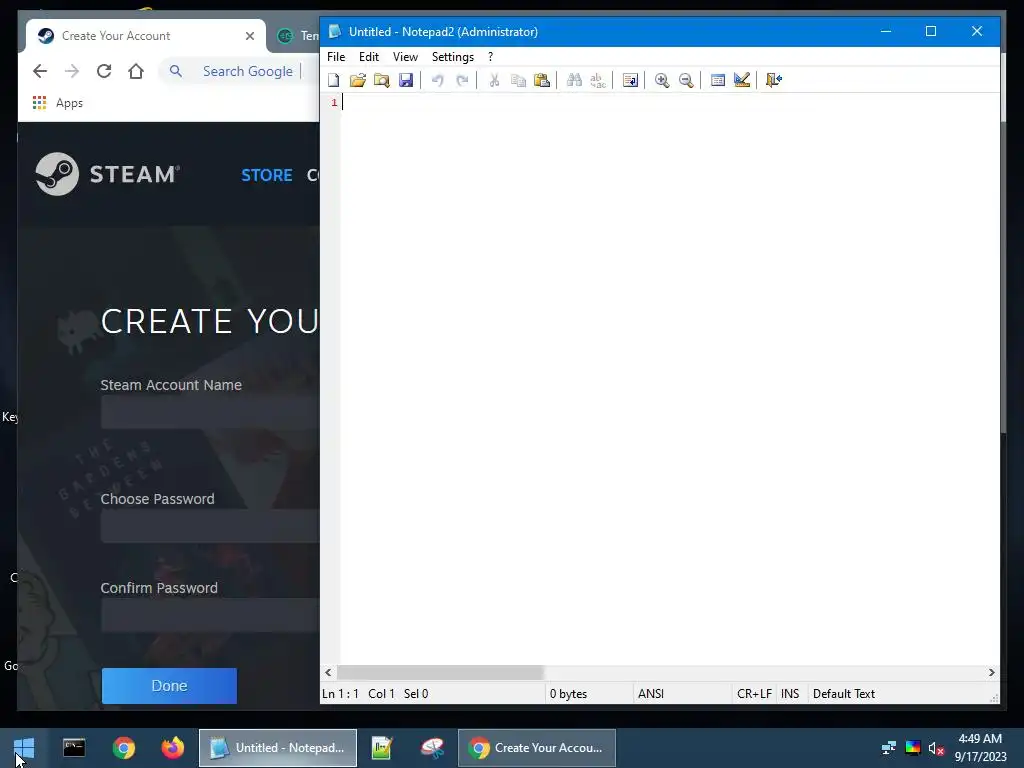Click the Steam logo on the page
Screen dimensions: 1024x768
click(x=108, y=174)
